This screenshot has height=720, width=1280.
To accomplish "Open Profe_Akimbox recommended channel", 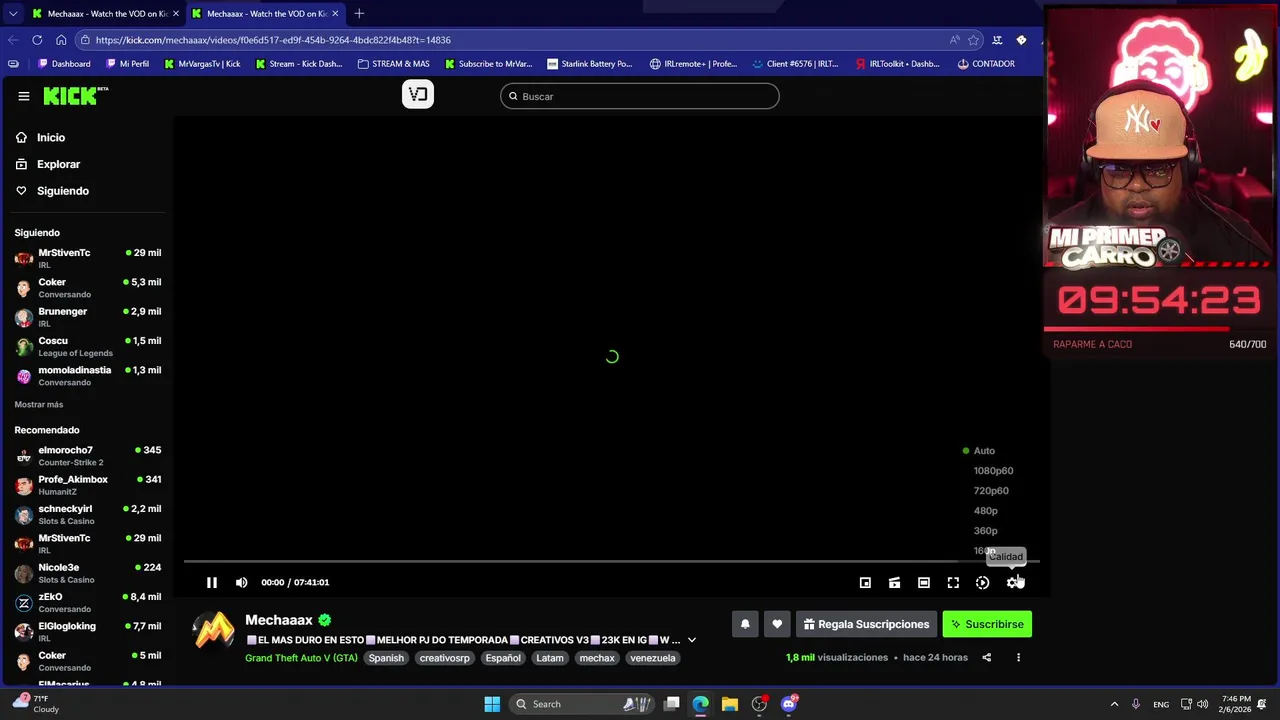I will tap(88, 485).
